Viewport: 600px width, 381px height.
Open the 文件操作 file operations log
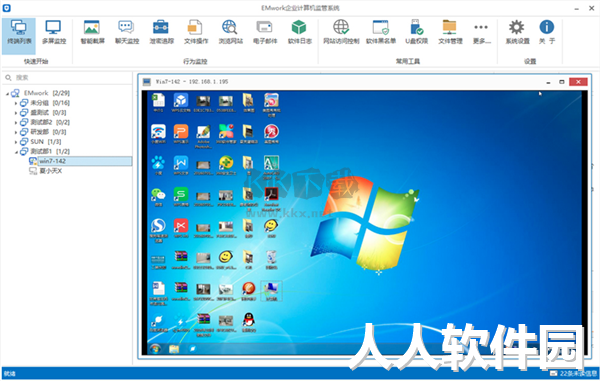[x=196, y=33]
